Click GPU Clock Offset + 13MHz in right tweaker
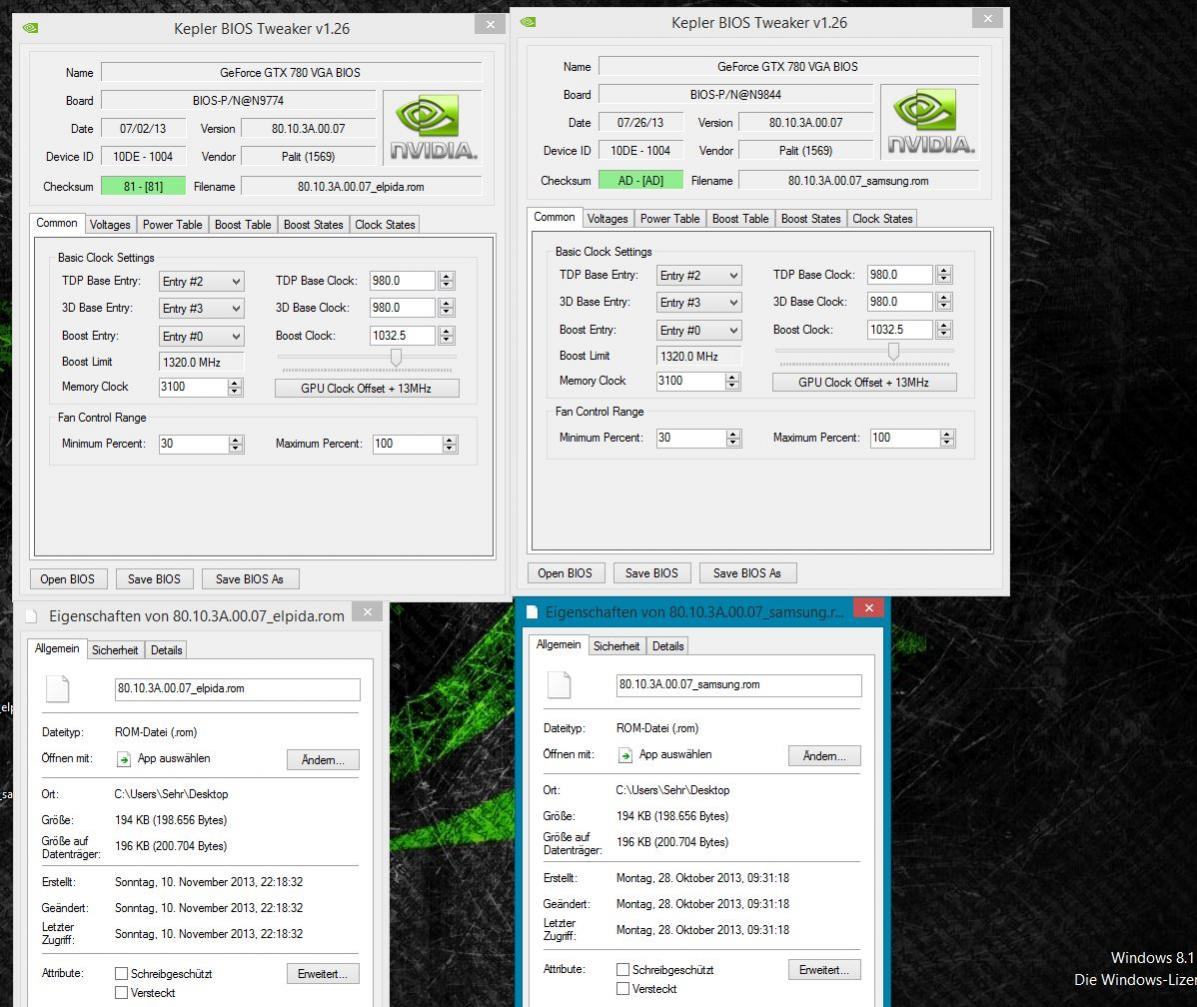The height and width of the screenshot is (1007, 1197). click(x=864, y=382)
